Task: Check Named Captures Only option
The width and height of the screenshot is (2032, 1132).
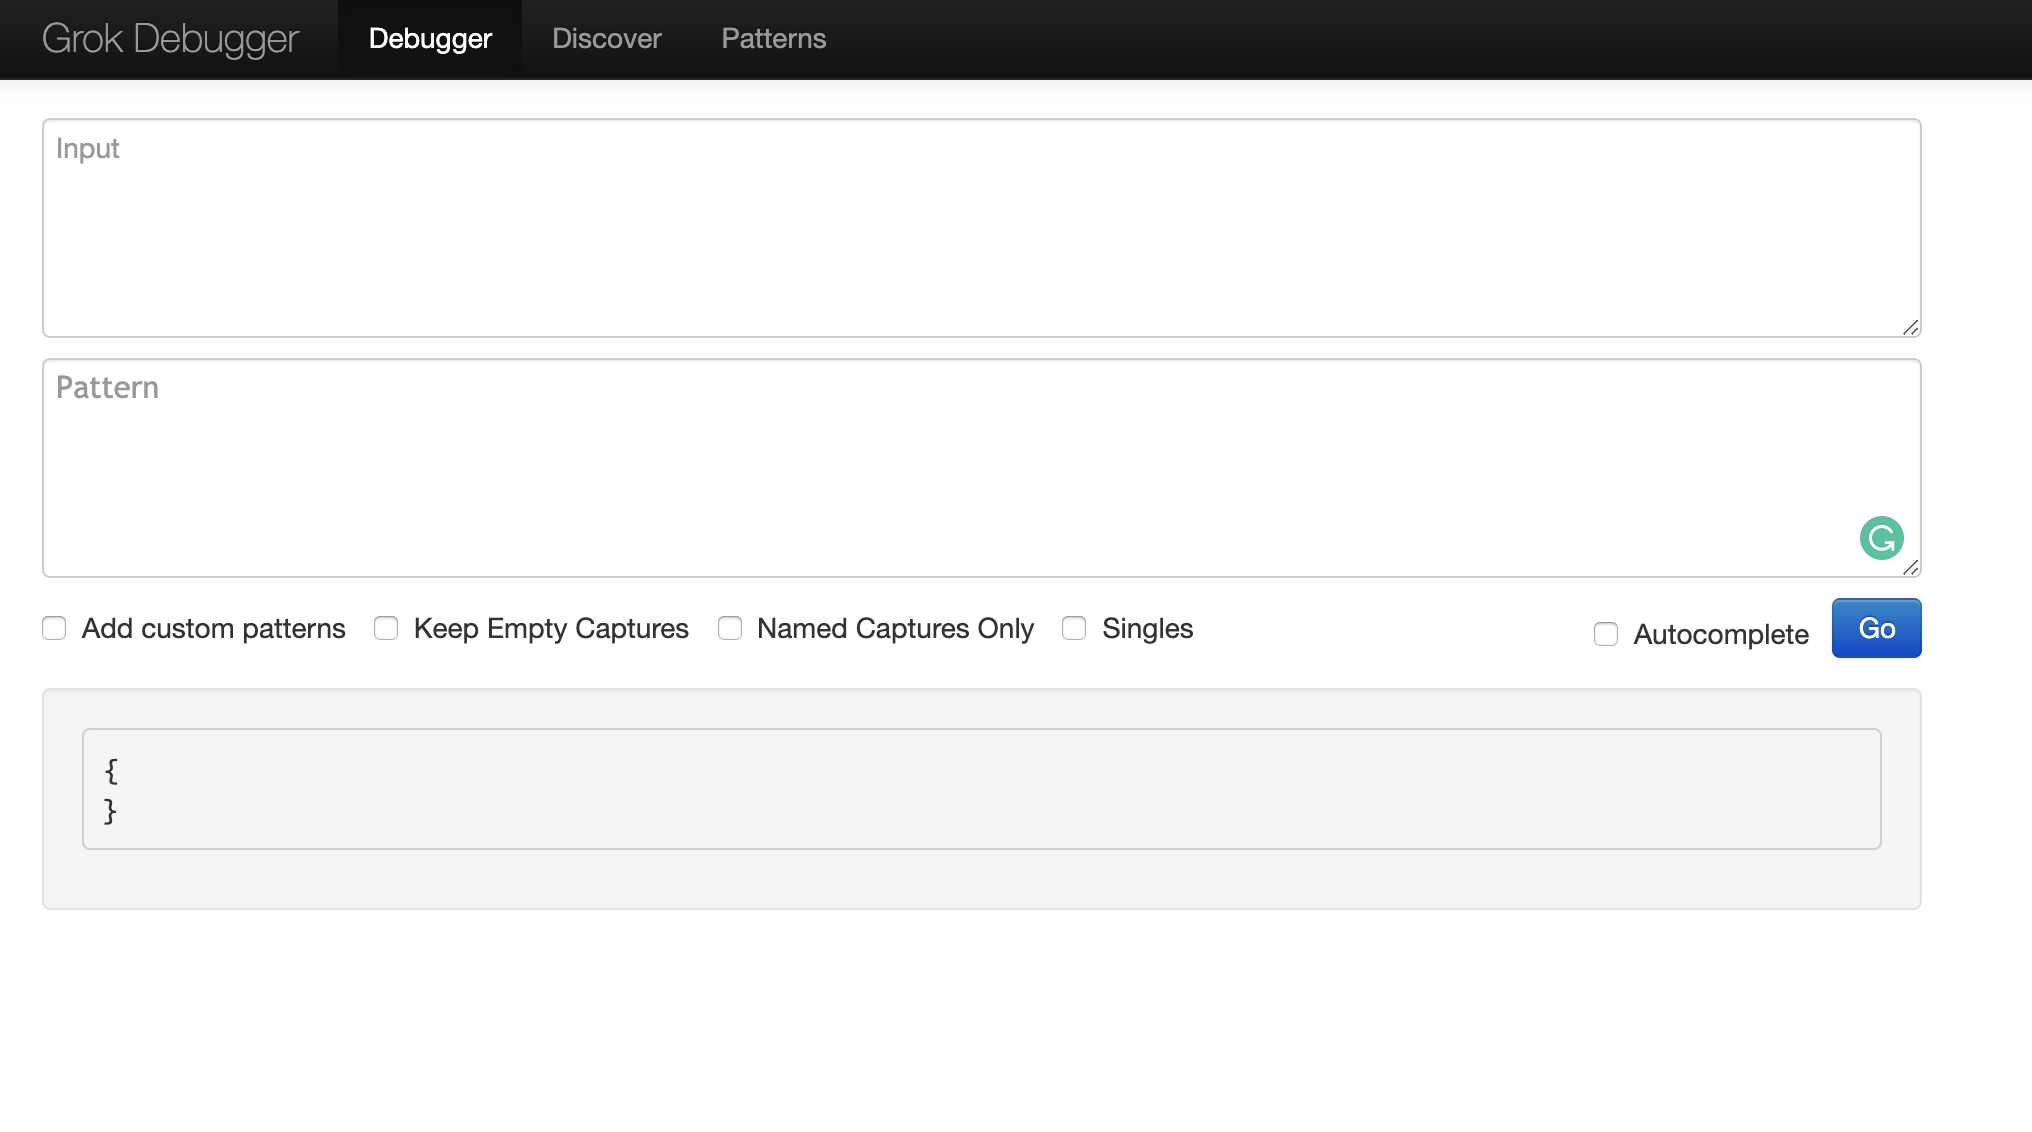Action: coord(730,628)
